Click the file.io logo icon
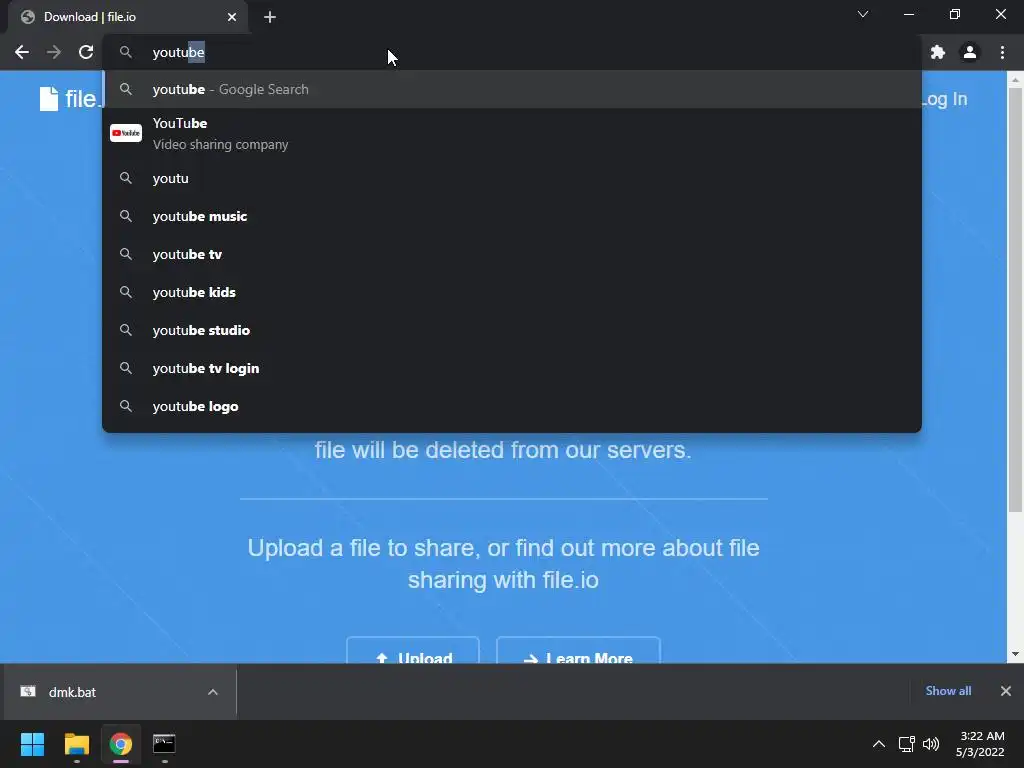The height and width of the screenshot is (768, 1024). coord(49,99)
